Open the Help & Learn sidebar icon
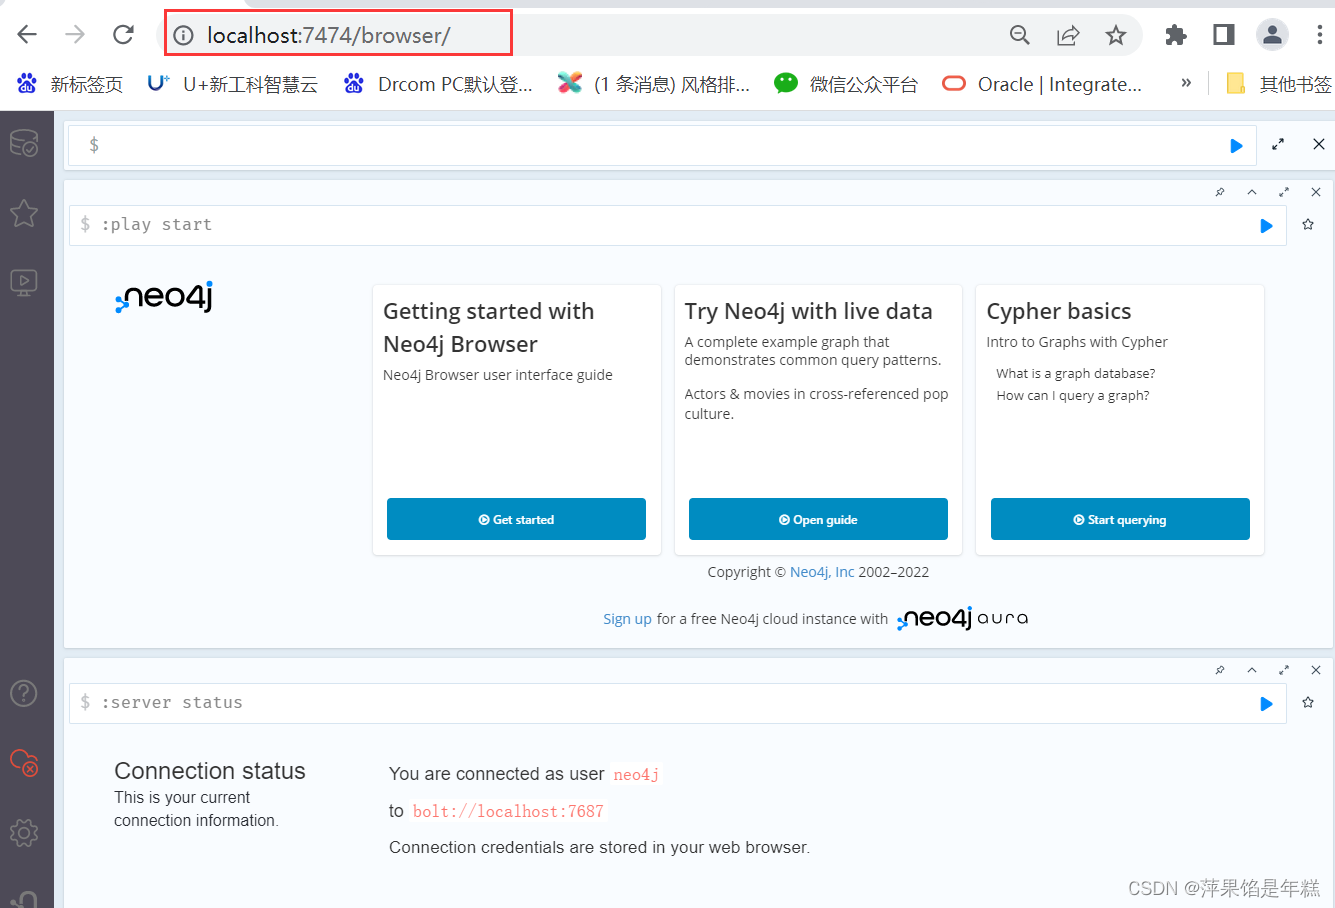The image size is (1335, 908). click(24, 693)
